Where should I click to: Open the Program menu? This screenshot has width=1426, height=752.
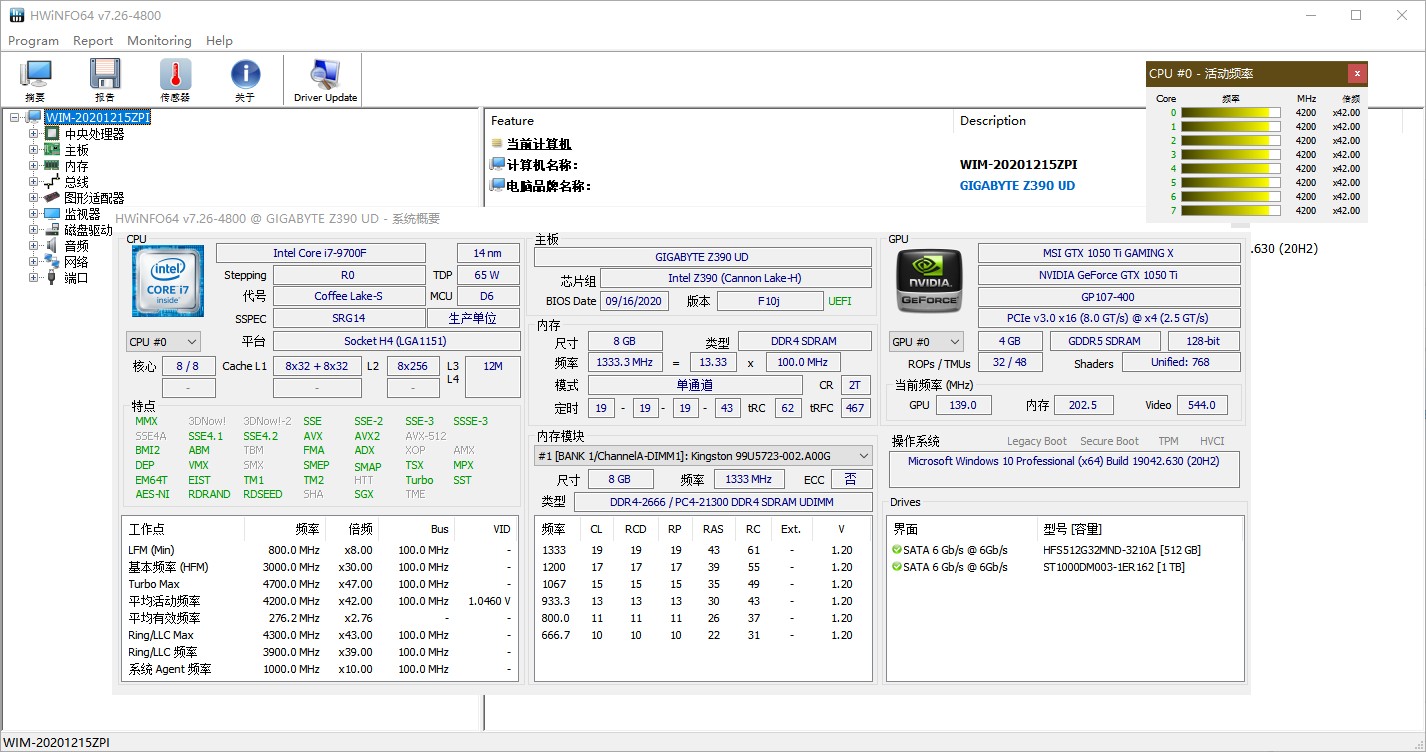coord(33,41)
